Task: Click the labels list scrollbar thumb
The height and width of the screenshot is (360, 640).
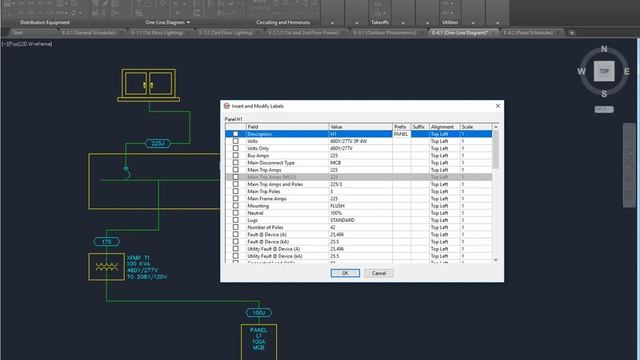Action: click(496, 149)
